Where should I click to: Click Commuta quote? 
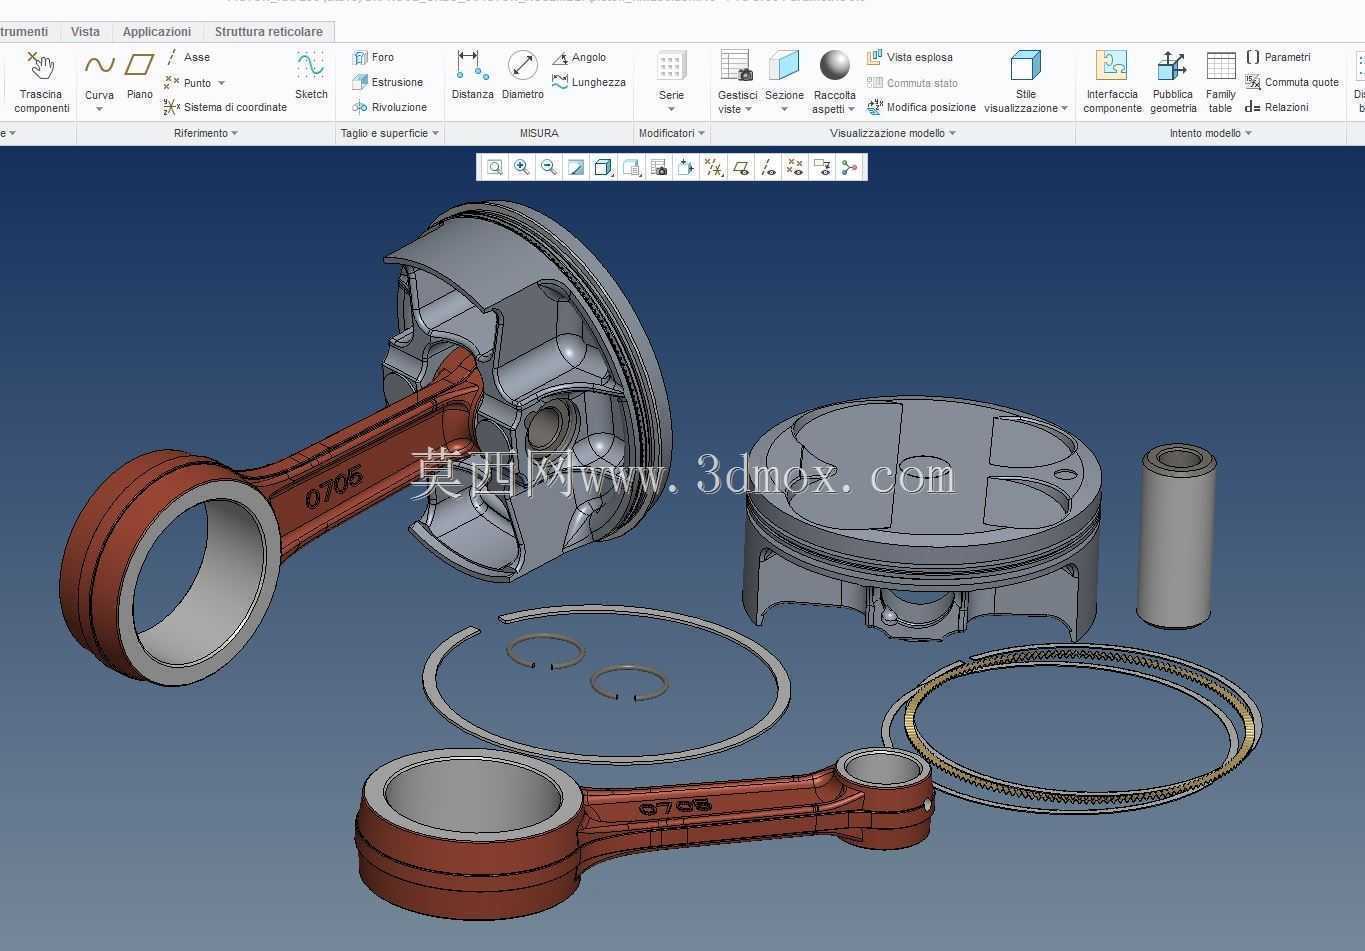[x=1292, y=82]
